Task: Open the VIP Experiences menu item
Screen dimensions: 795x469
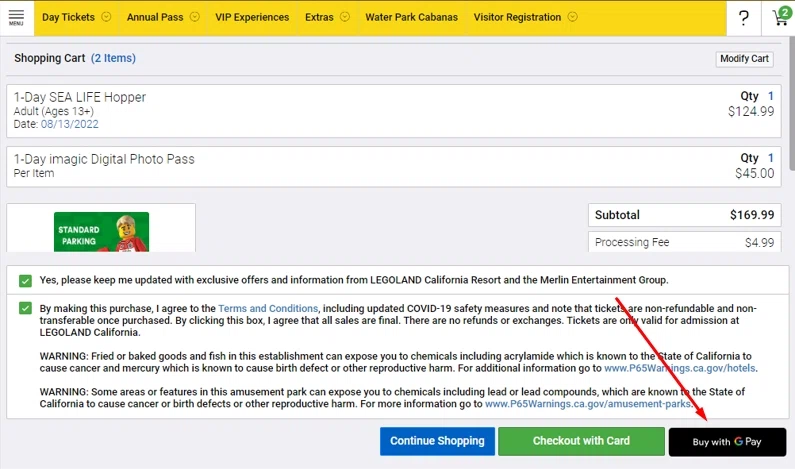Action: point(252,17)
